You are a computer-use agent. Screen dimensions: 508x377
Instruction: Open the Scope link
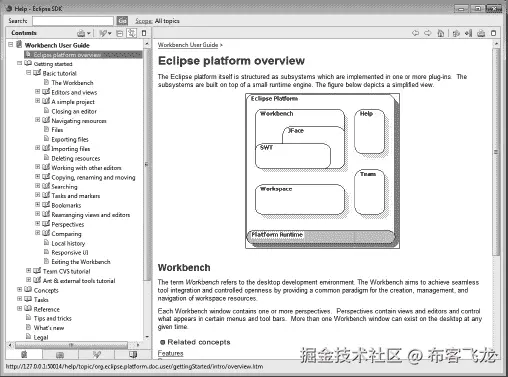(144, 21)
